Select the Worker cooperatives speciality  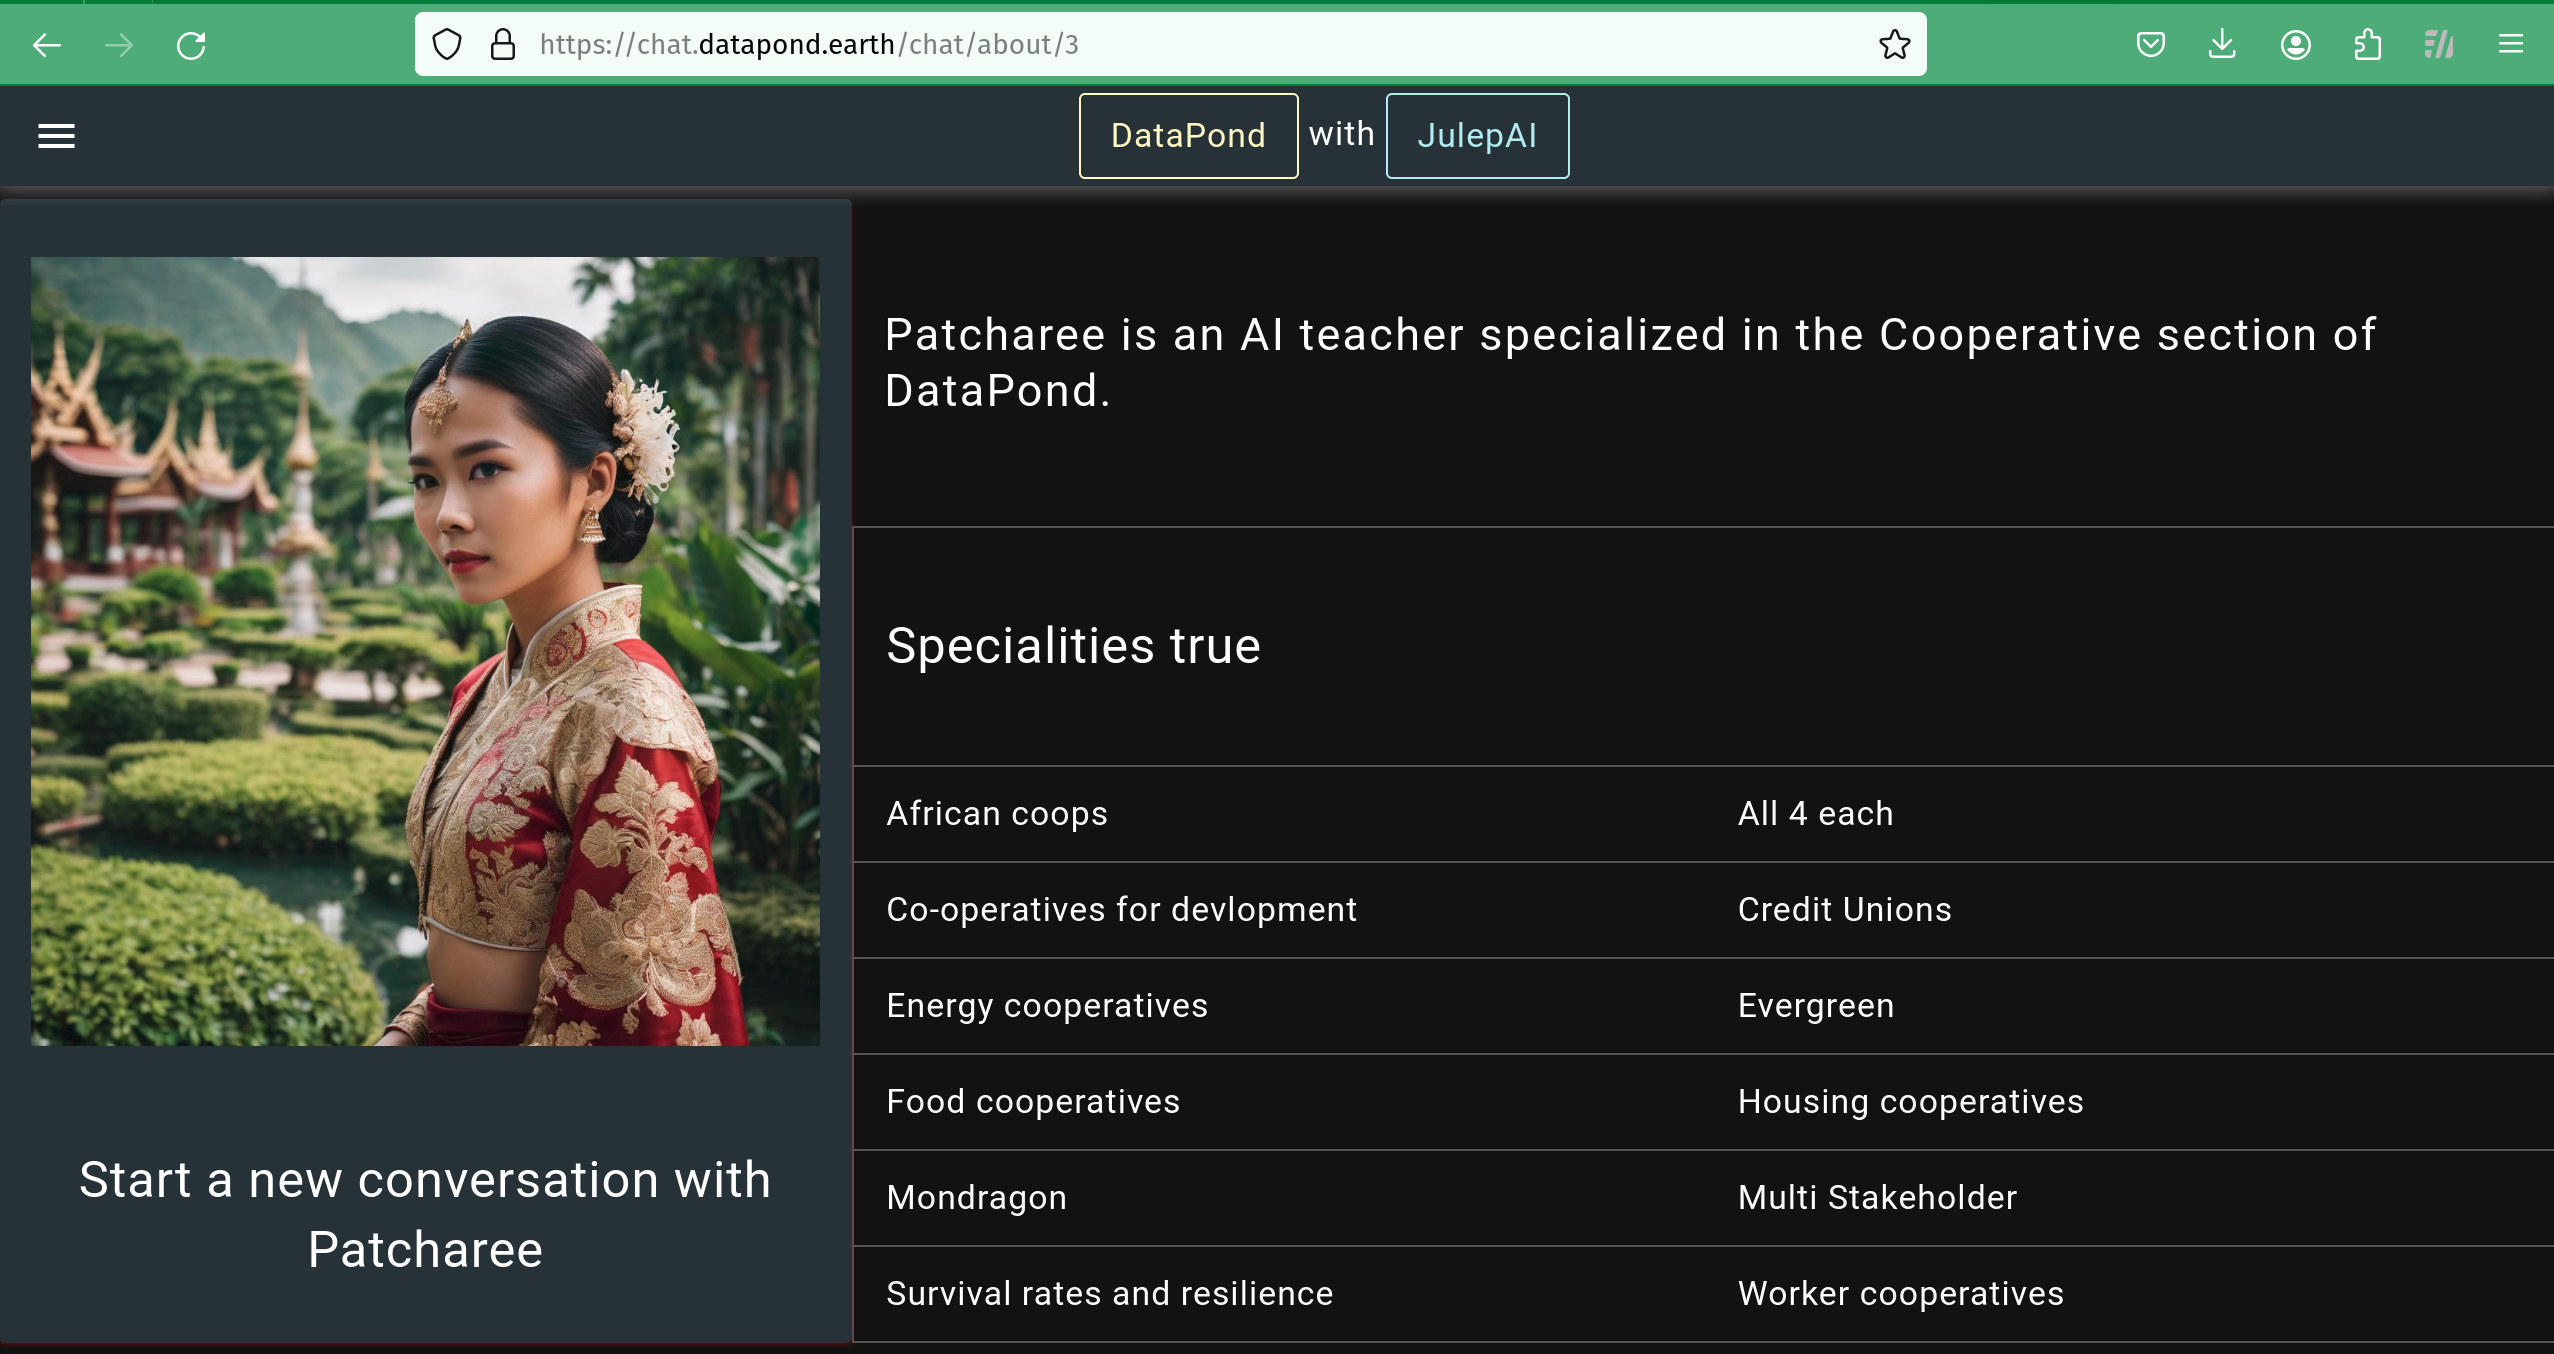(1900, 1294)
